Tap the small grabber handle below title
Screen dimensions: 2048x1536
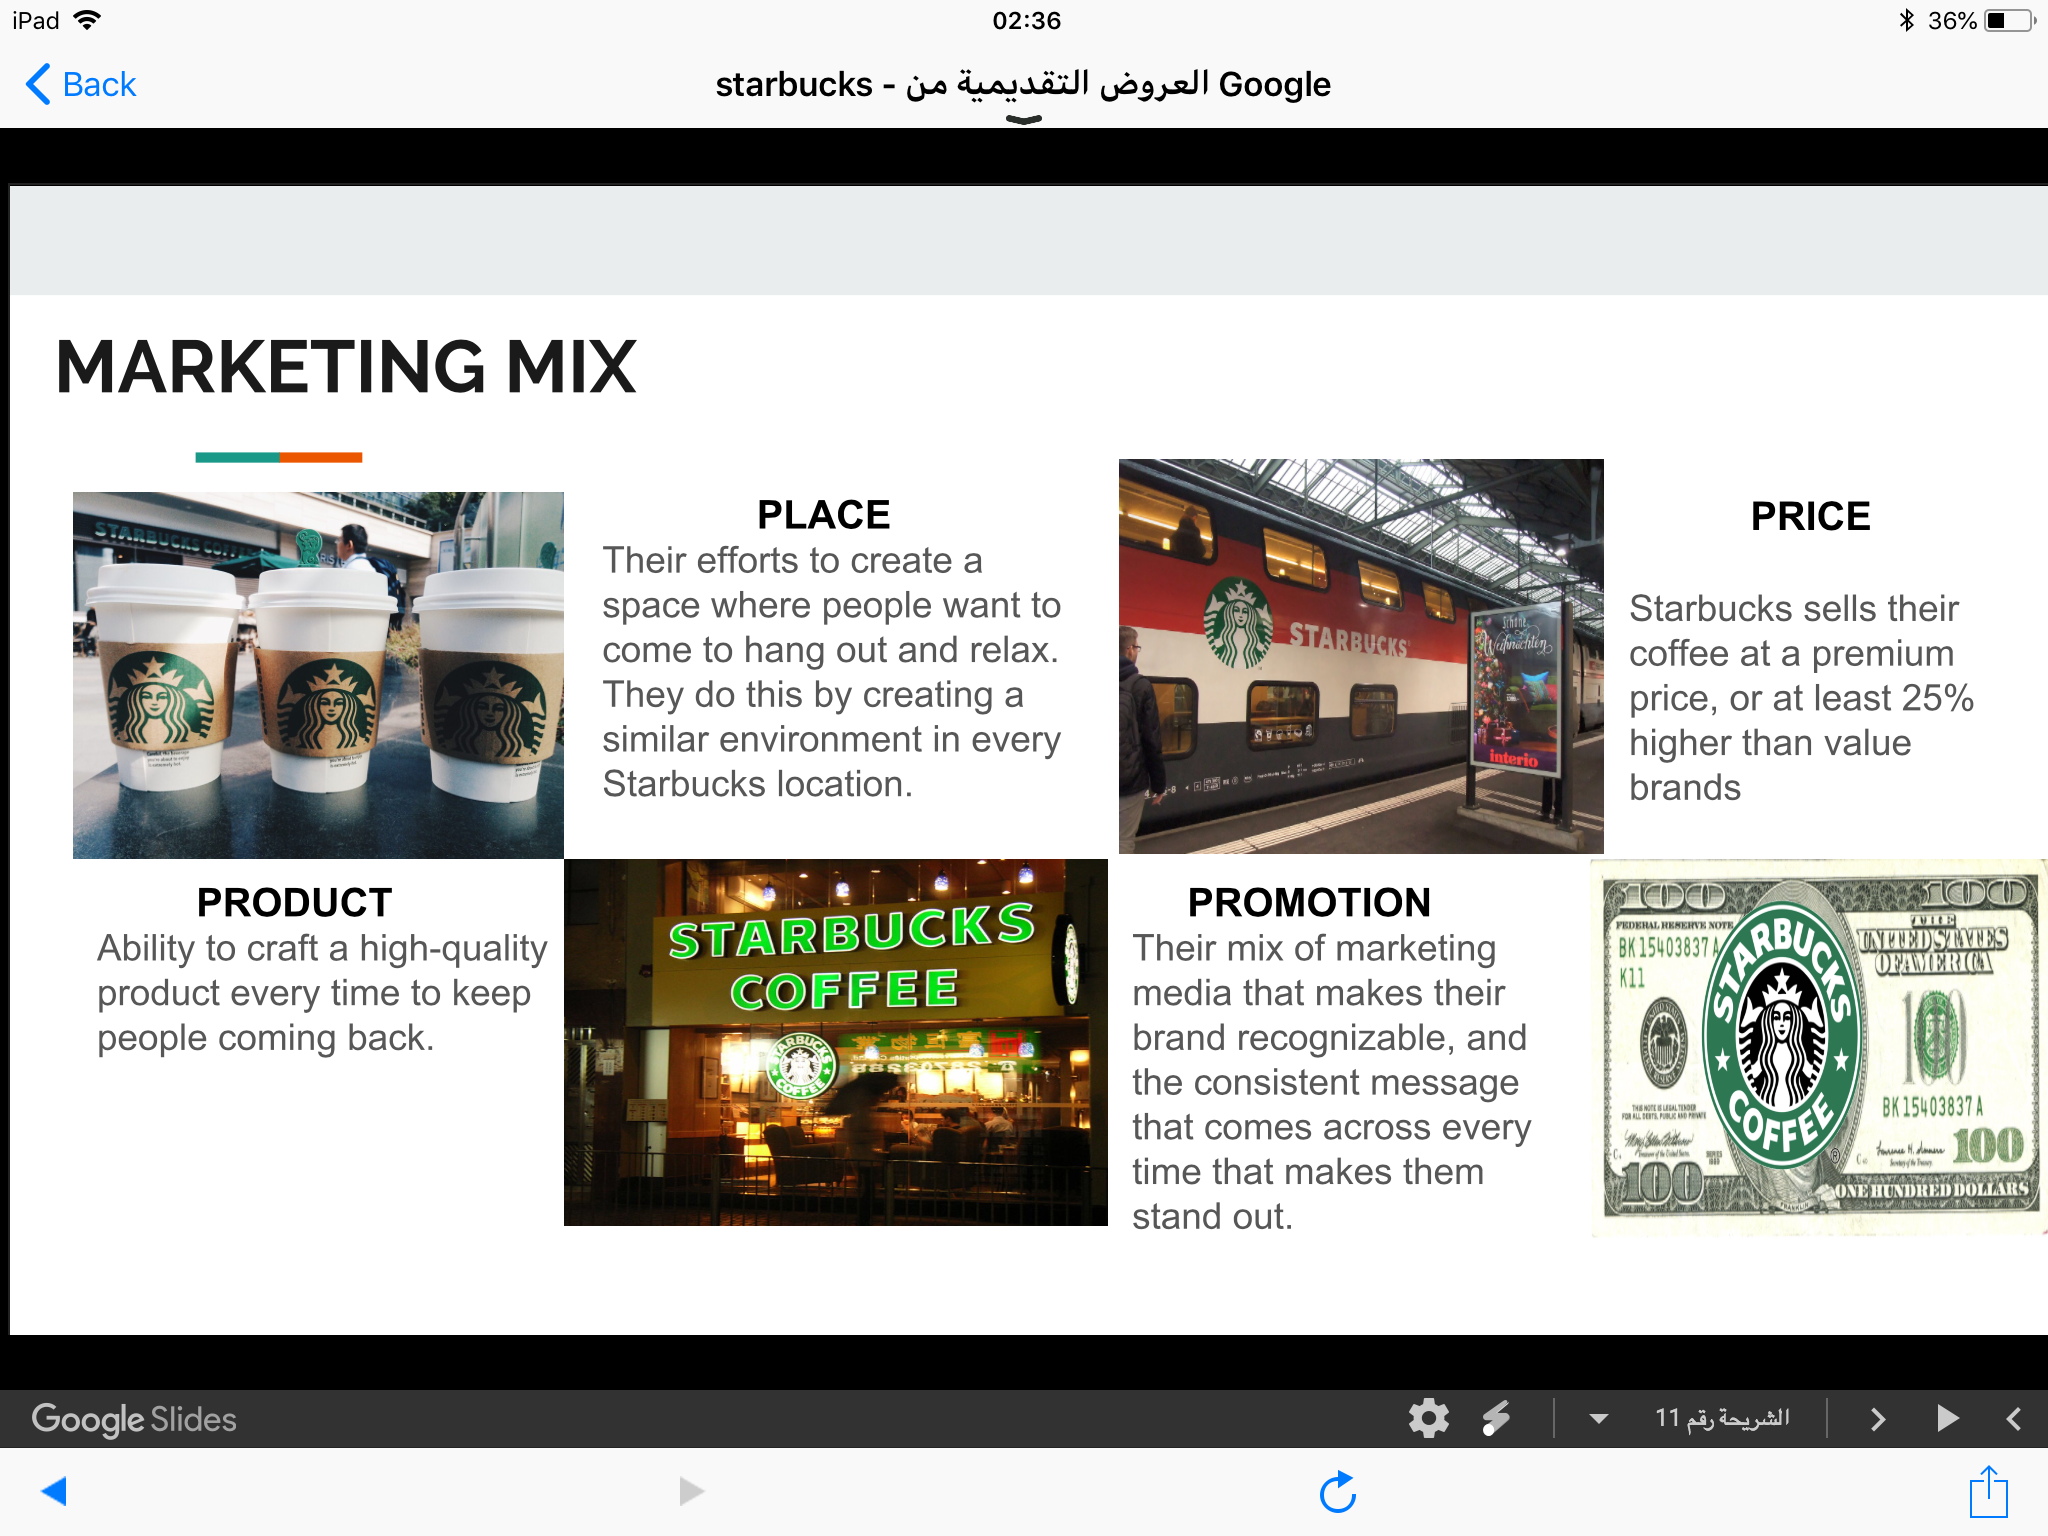[1024, 120]
